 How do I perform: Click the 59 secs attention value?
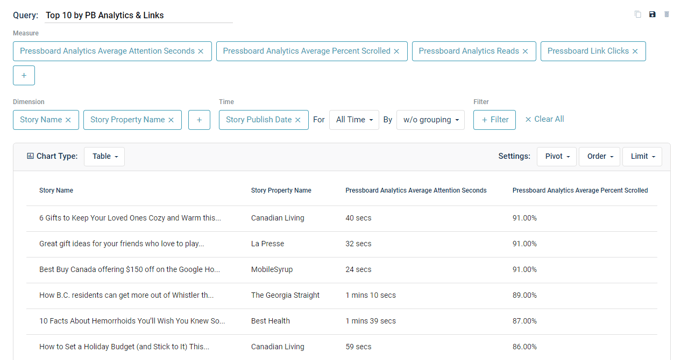pos(358,346)
